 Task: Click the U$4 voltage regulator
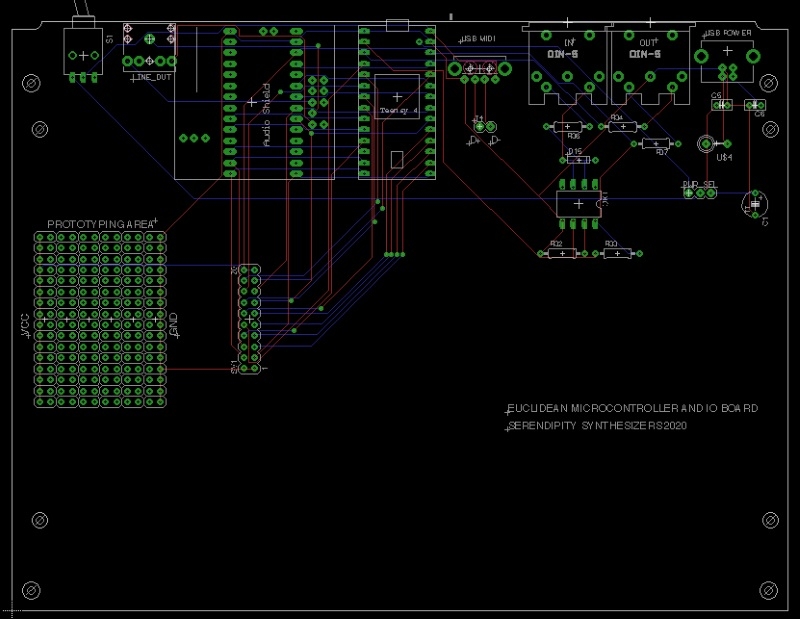pos(713,145)
